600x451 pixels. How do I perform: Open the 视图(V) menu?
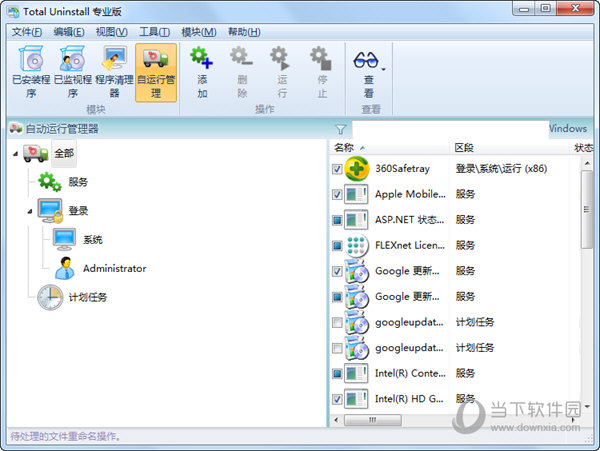pos(111,32)
